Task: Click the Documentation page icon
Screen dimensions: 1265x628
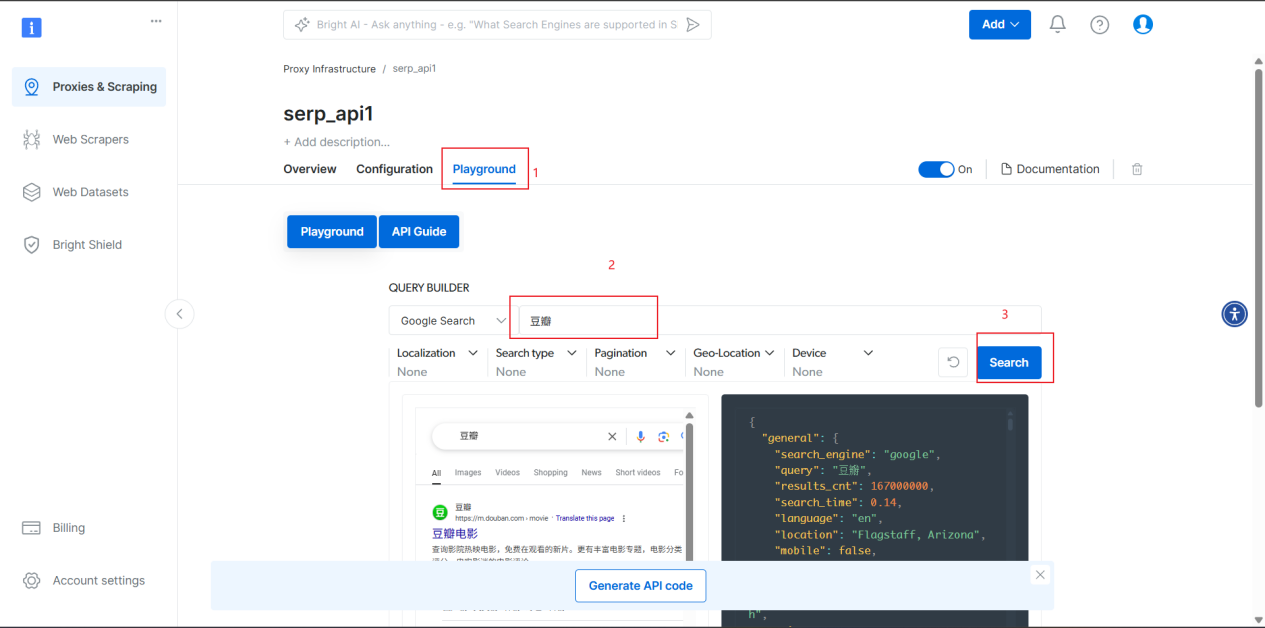Action: click(x=1007, y=169)
